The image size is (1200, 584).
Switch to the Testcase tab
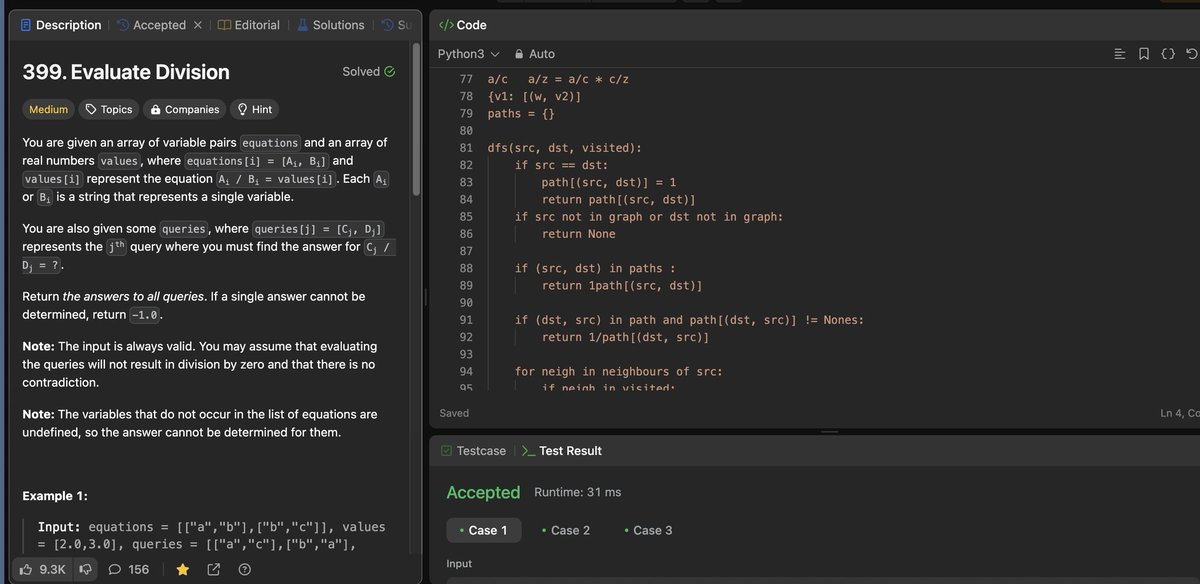[x=473, y=451]
